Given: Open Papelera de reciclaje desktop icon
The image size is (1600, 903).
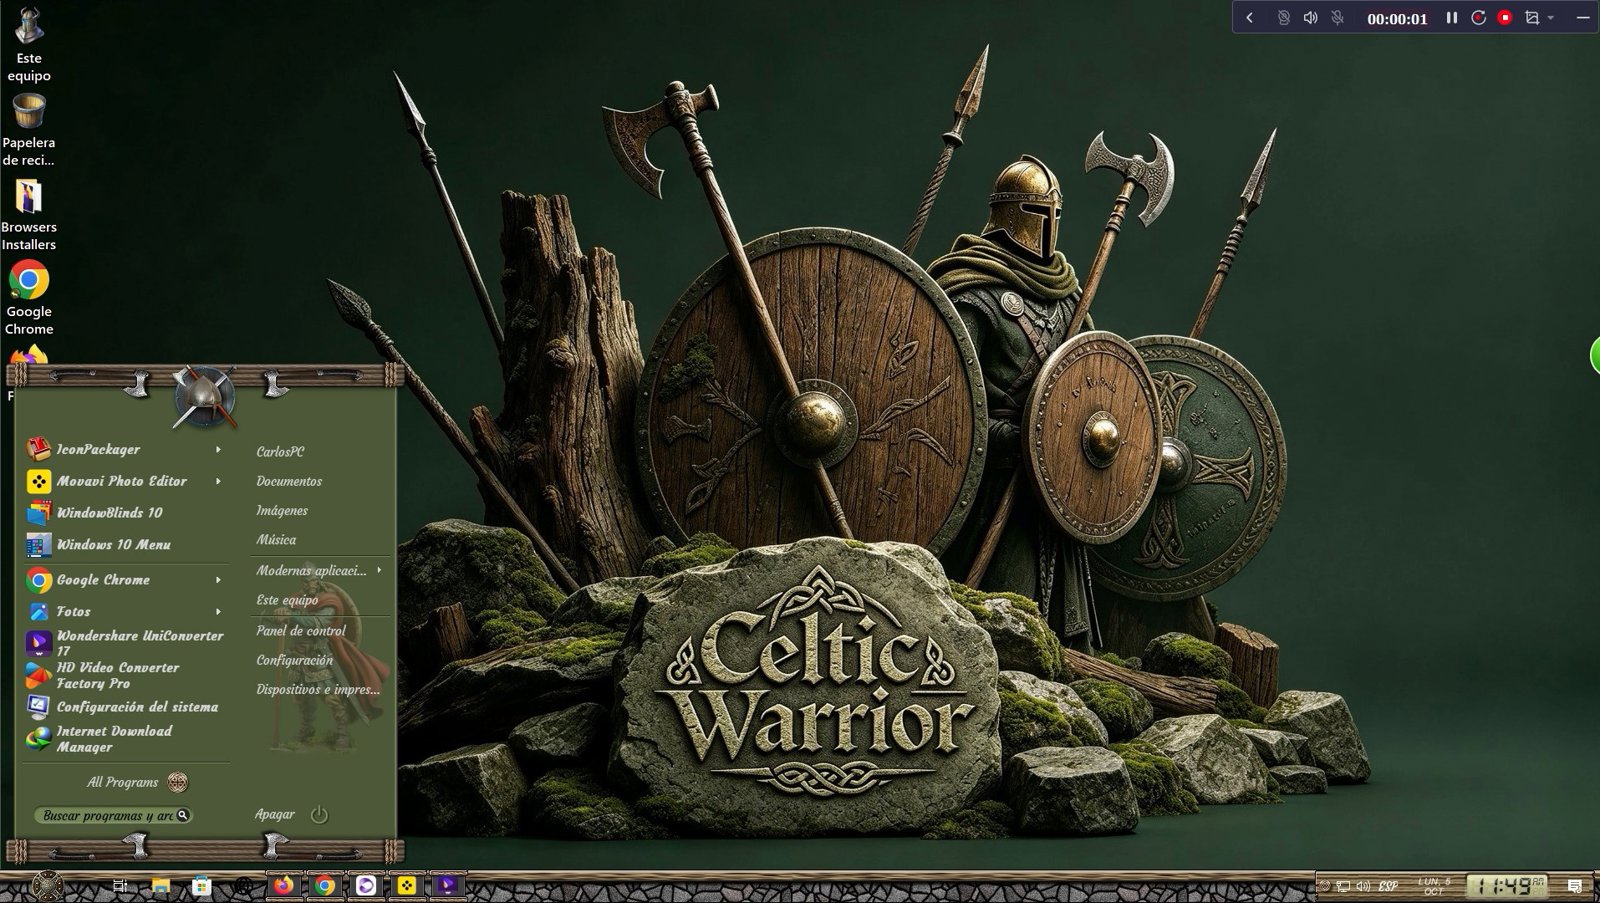Looking at the screenshot, I should [x=28, y=130].
